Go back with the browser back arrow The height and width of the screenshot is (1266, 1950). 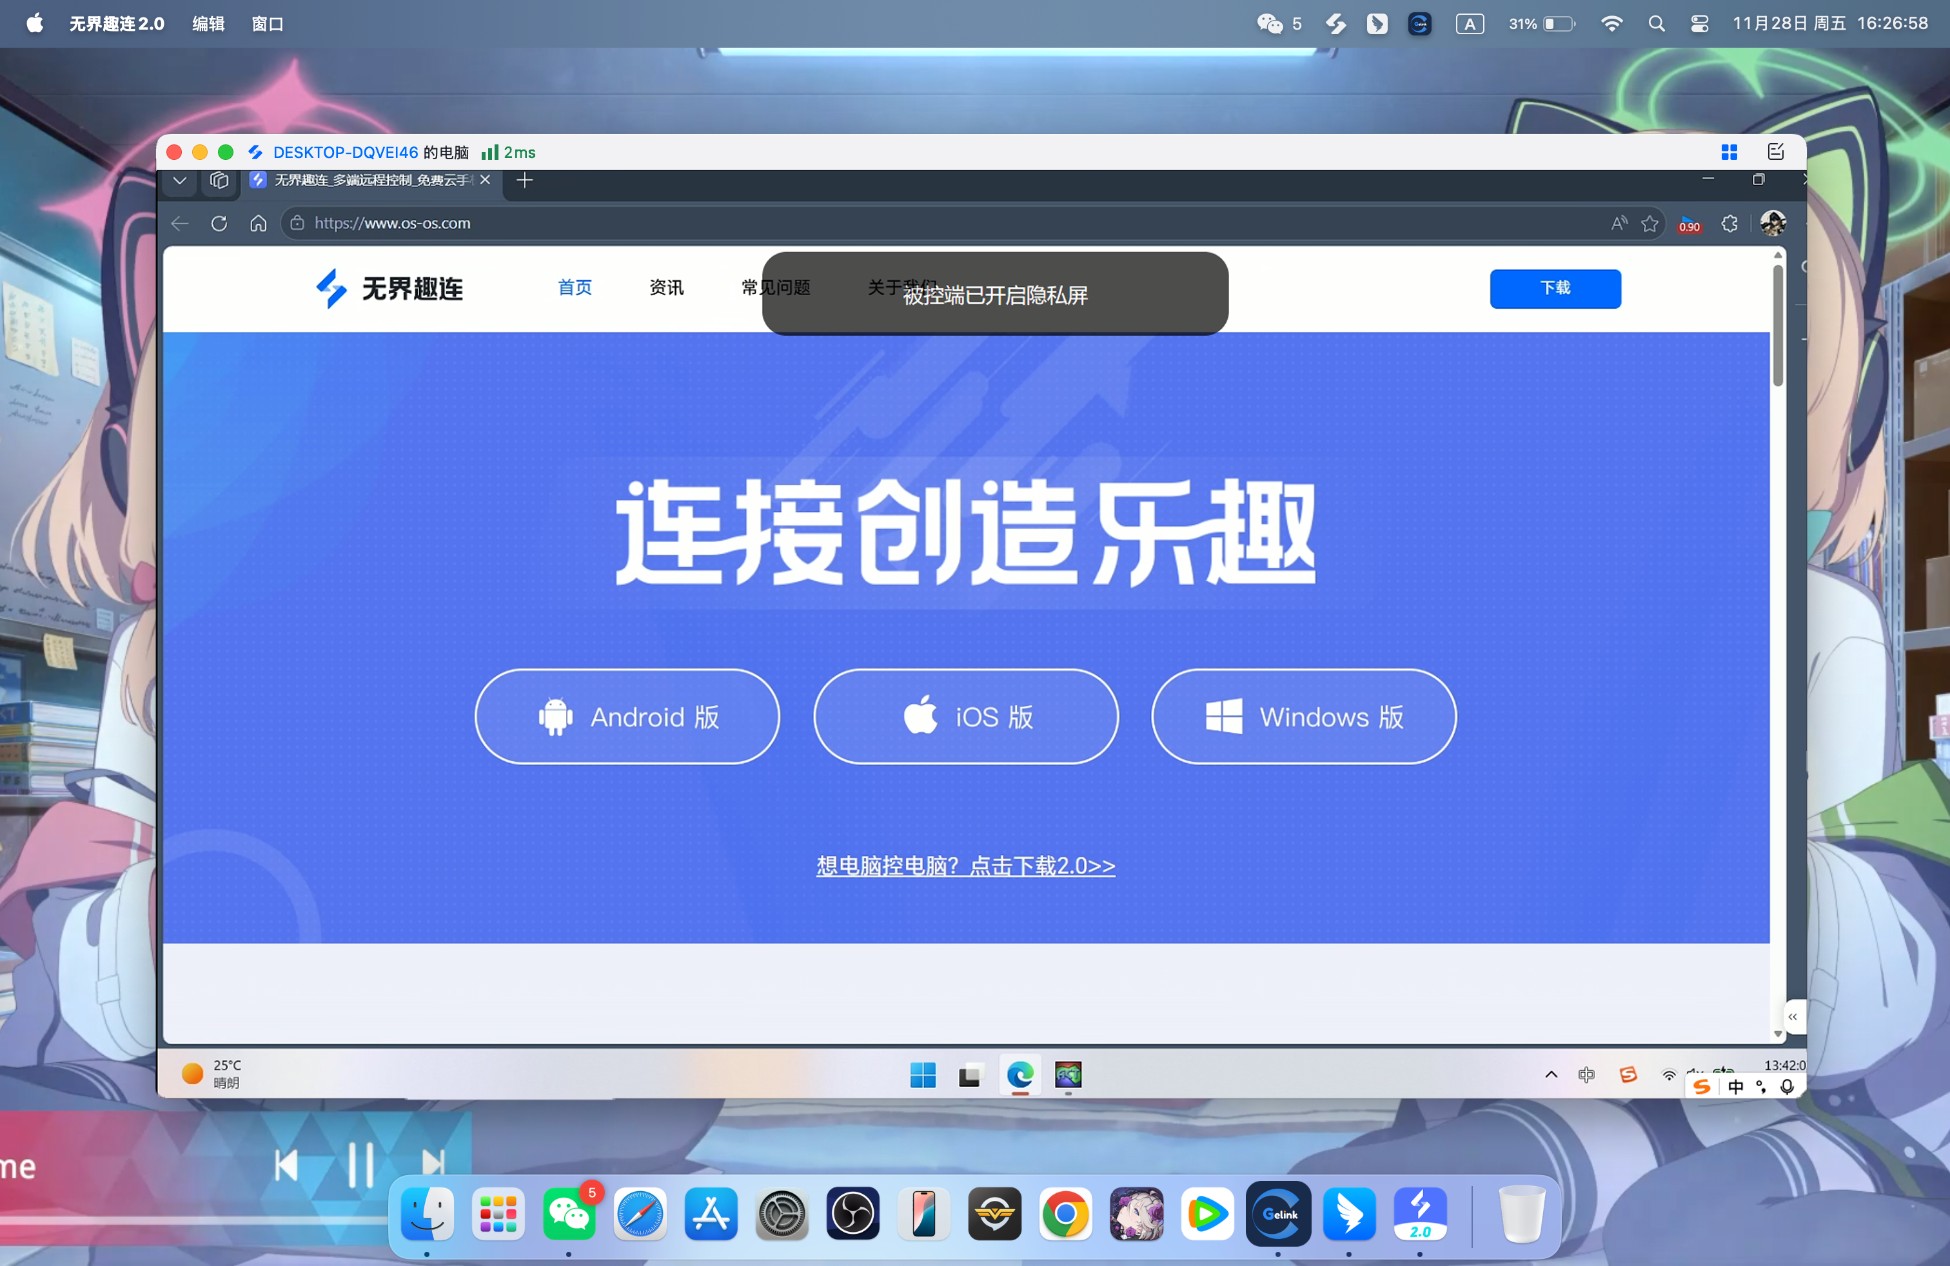pos(180,223)
